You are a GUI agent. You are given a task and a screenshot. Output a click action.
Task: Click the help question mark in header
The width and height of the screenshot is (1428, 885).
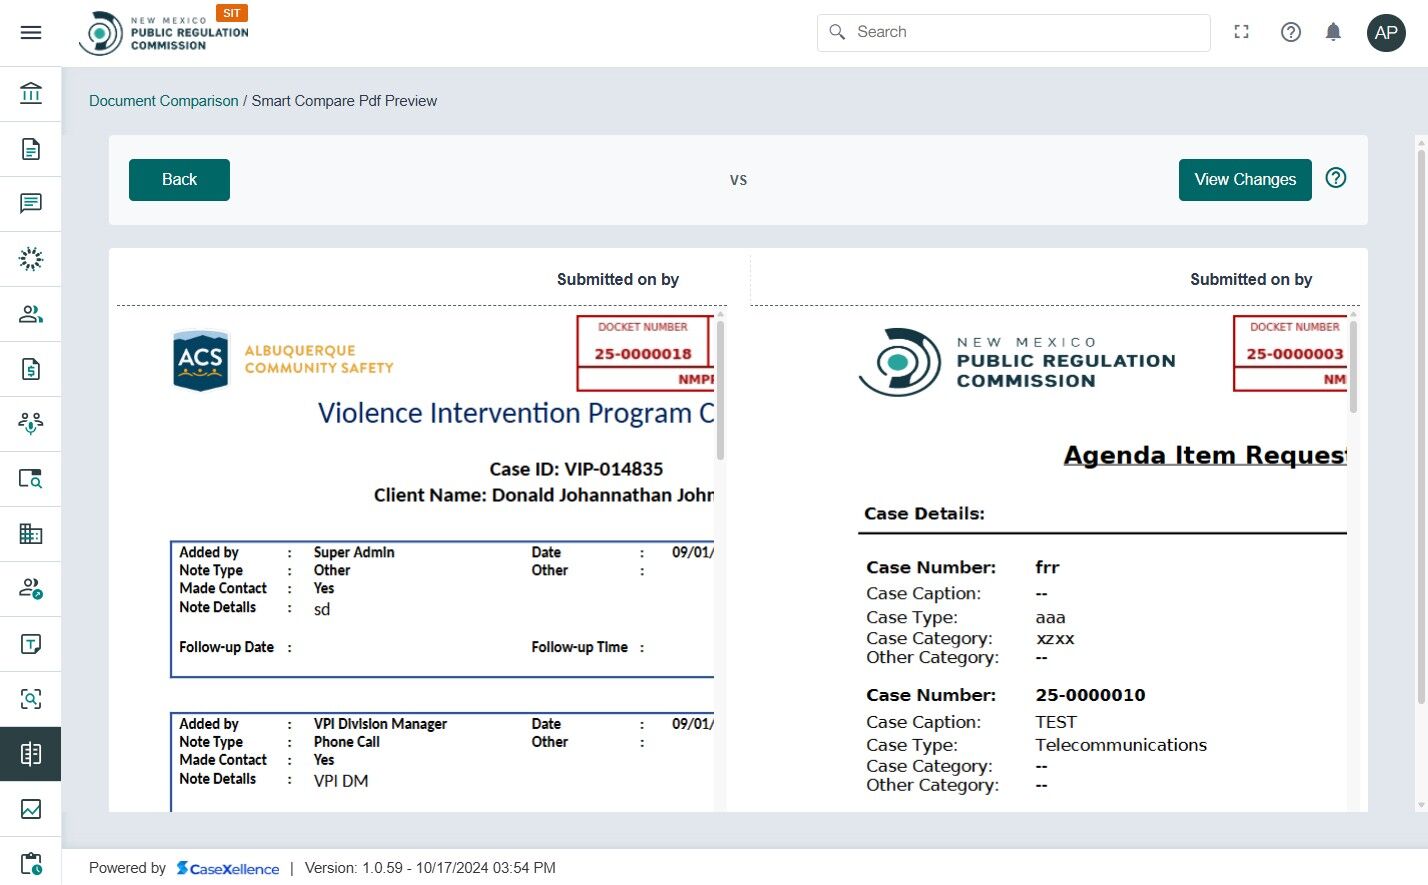(x=1291, y=32)
